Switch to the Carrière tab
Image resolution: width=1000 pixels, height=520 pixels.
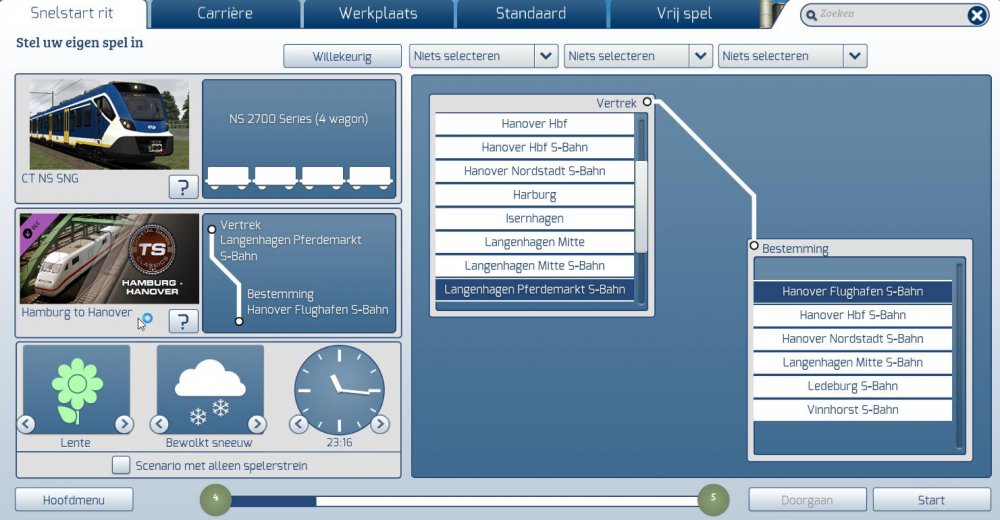tap(224, 14)
